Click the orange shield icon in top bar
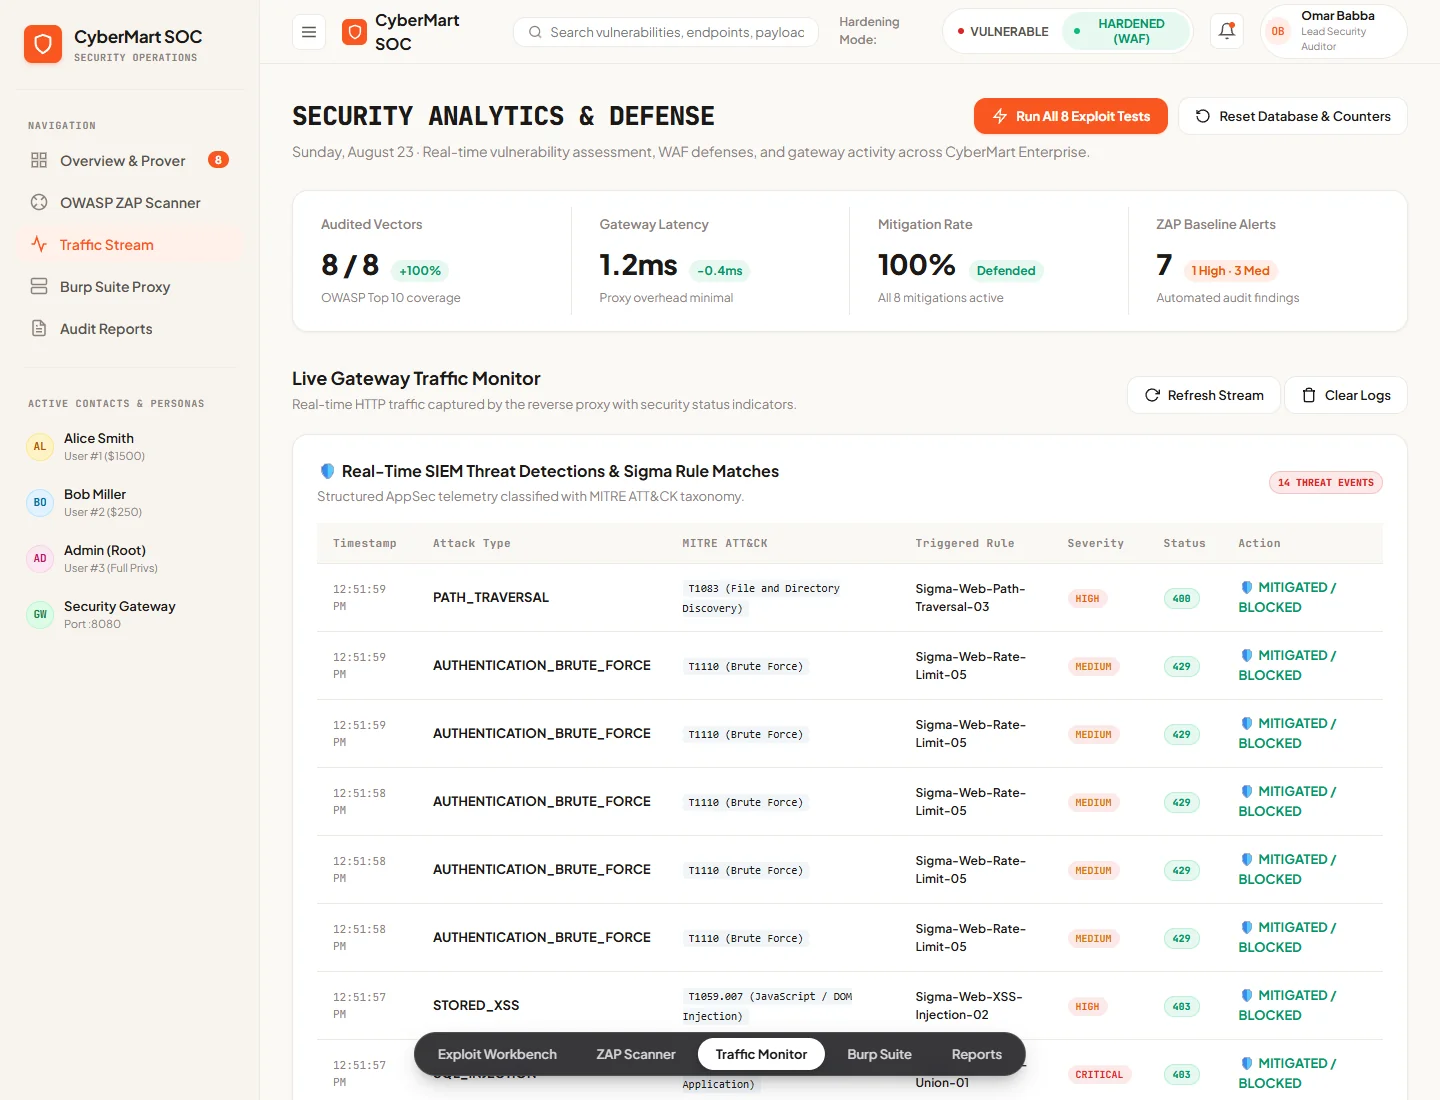The width and height of the screenshot is (1440, 1100). pos(354,32)
